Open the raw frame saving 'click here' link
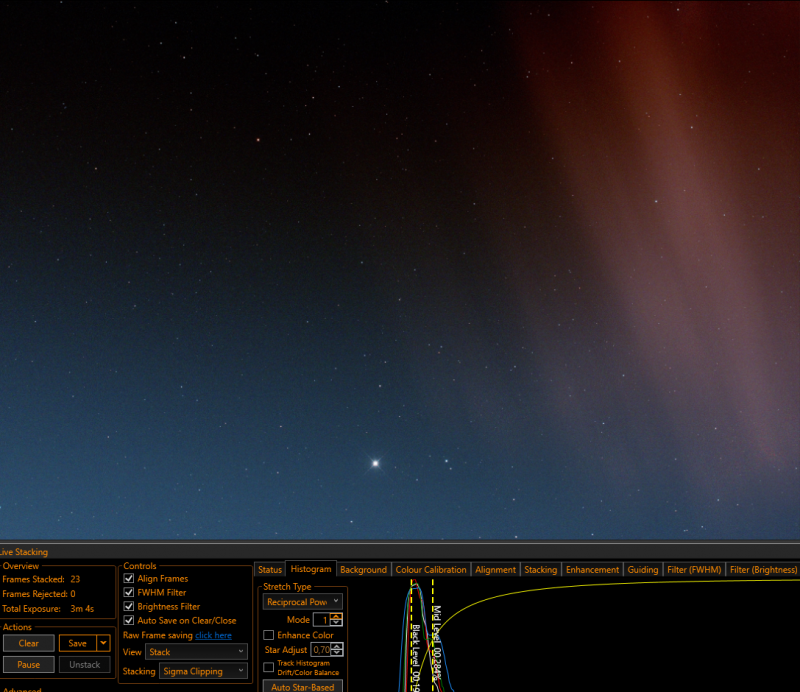800x692 pixels. click(213, 635)
